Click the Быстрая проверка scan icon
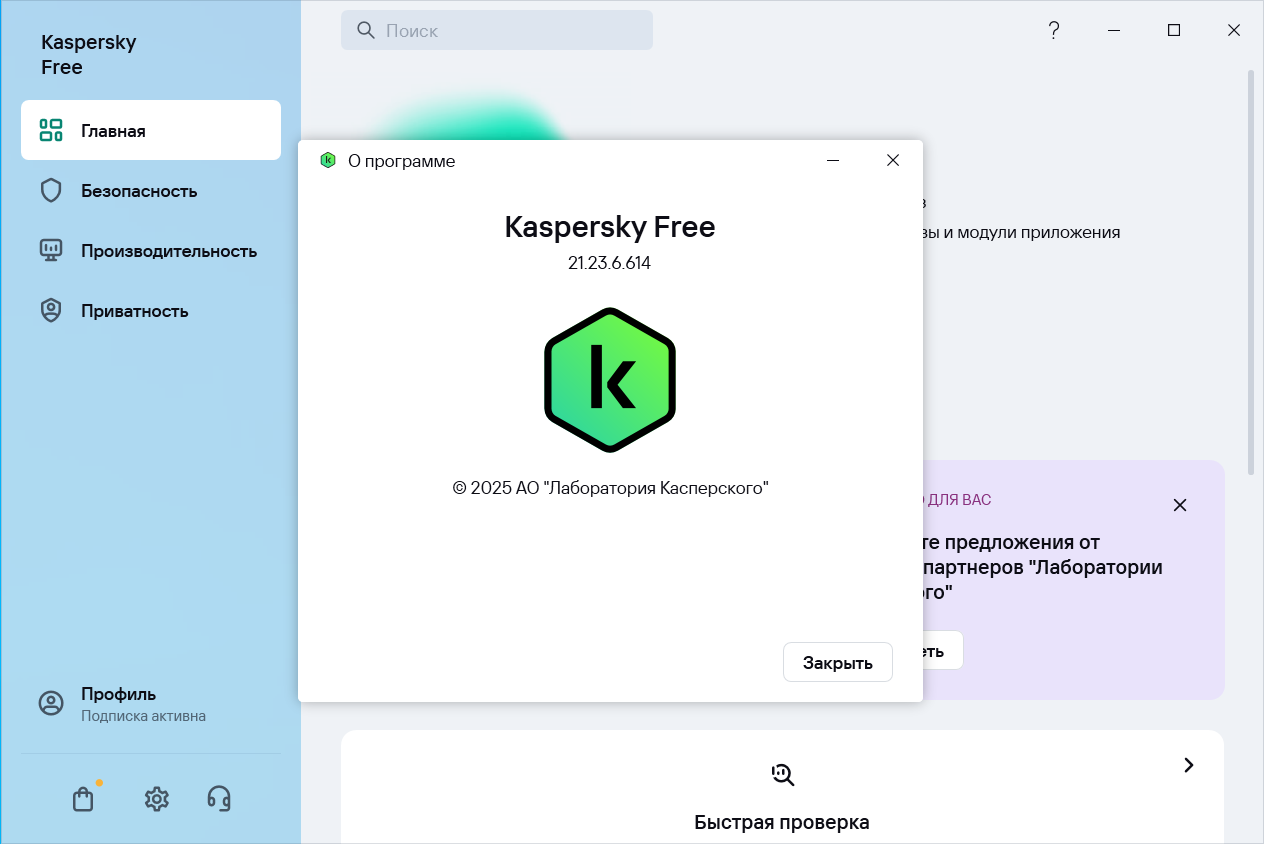Viewport: 1264px width, 844px height. point(782,773)
